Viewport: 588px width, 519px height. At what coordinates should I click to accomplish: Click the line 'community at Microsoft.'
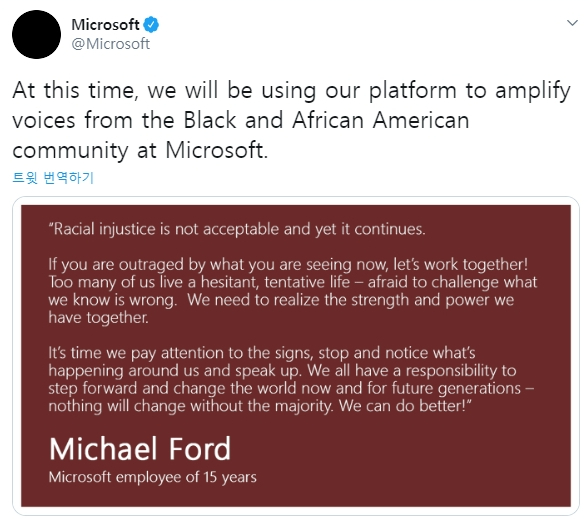click(x=140, y=150)
